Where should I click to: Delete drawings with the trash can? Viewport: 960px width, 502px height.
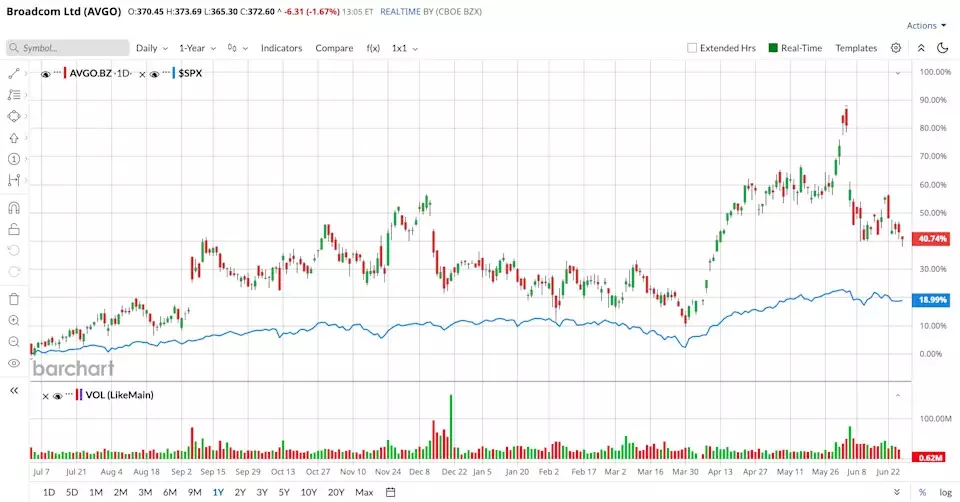click(x=13, y=299)
